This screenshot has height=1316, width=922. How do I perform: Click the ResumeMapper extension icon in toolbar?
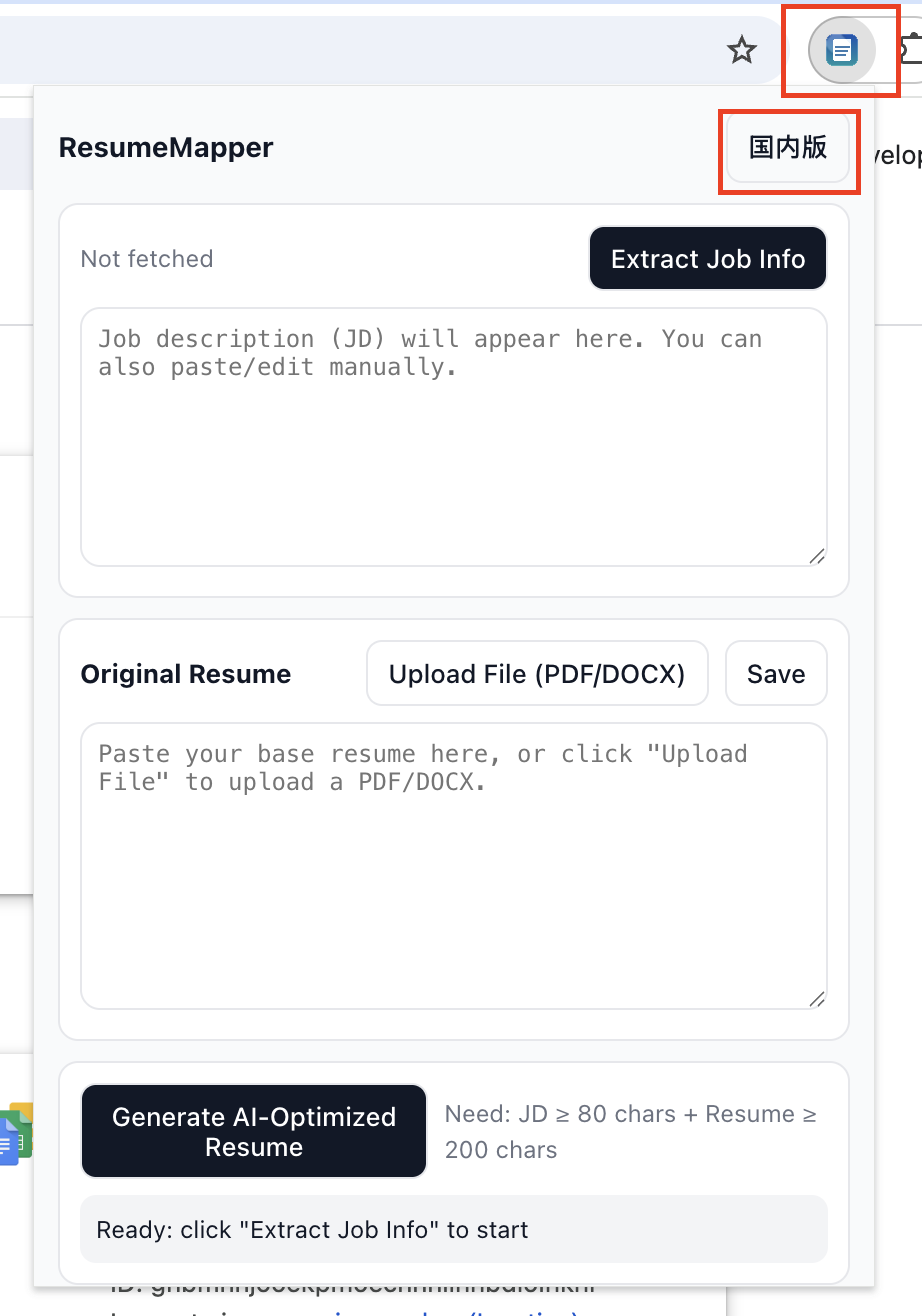pos(842,49)
